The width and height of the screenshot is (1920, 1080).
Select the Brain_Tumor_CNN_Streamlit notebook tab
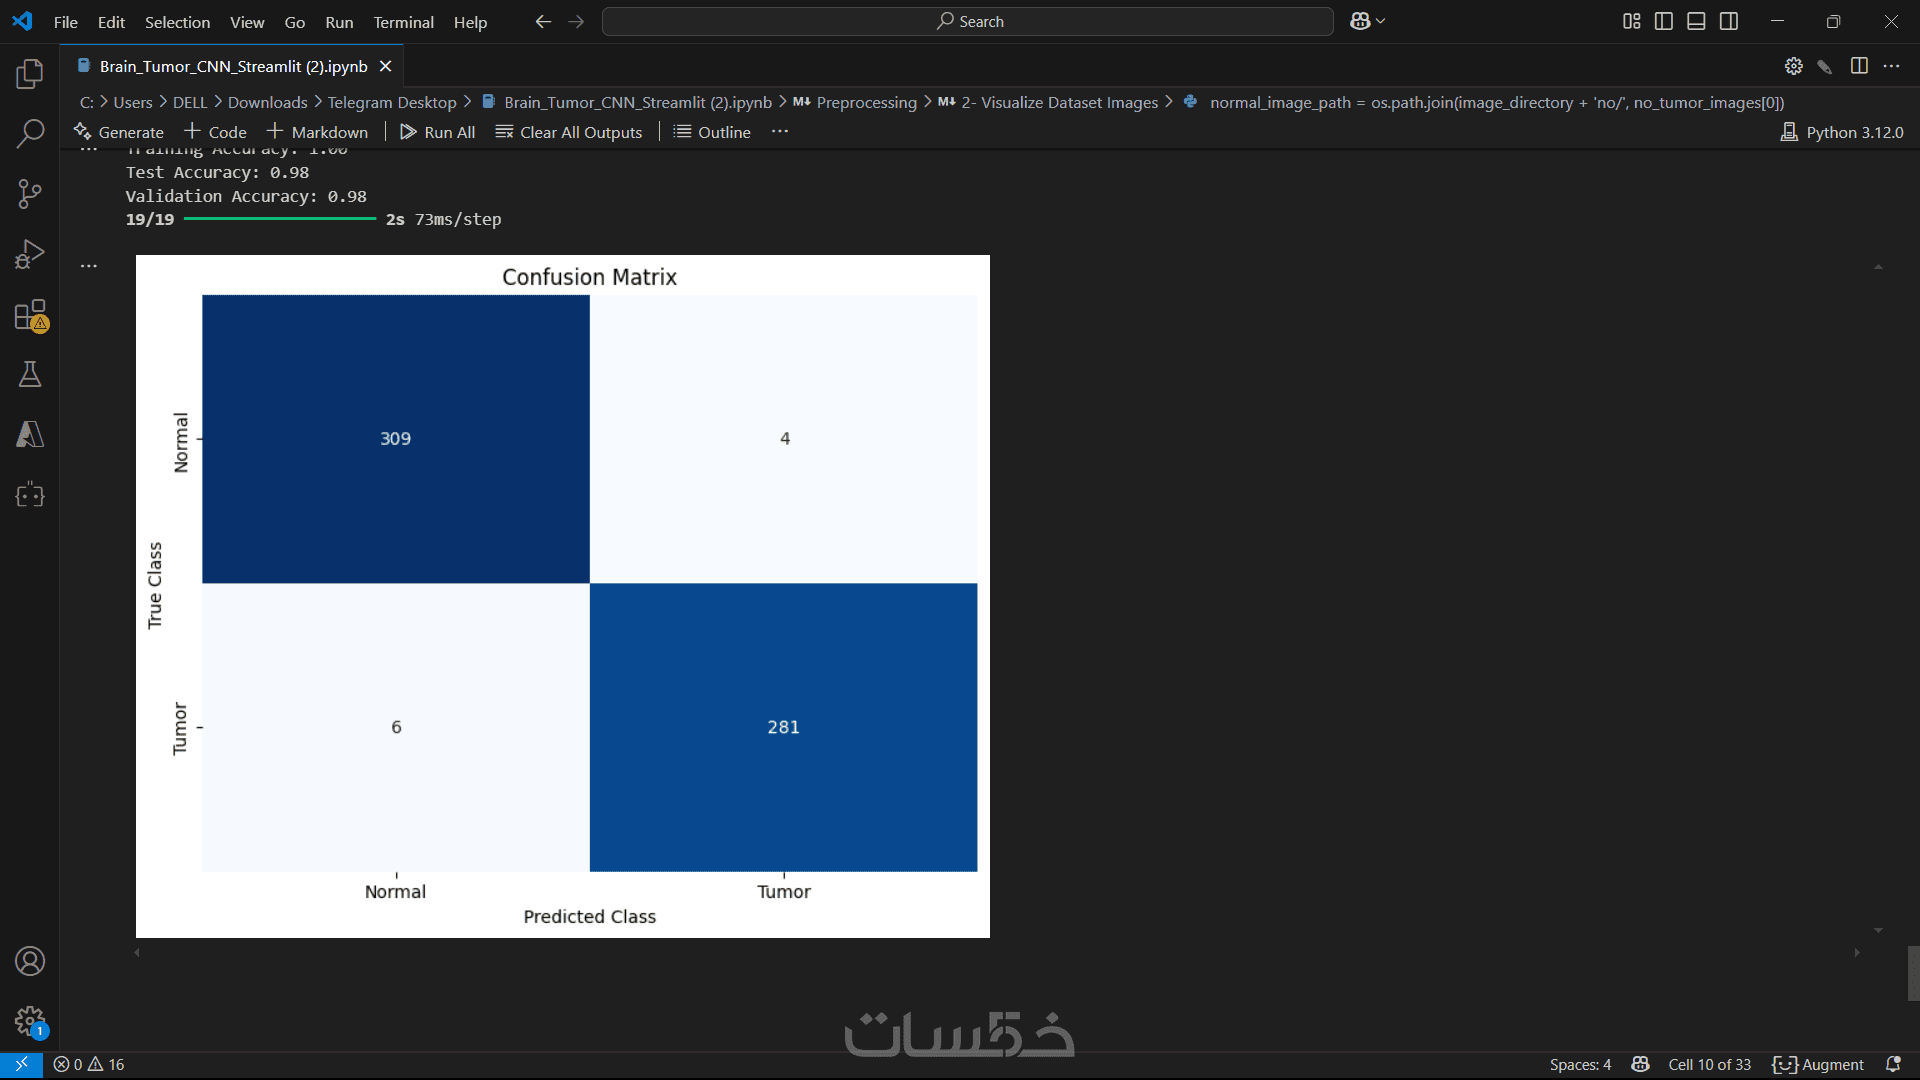(x=233, y=66)
